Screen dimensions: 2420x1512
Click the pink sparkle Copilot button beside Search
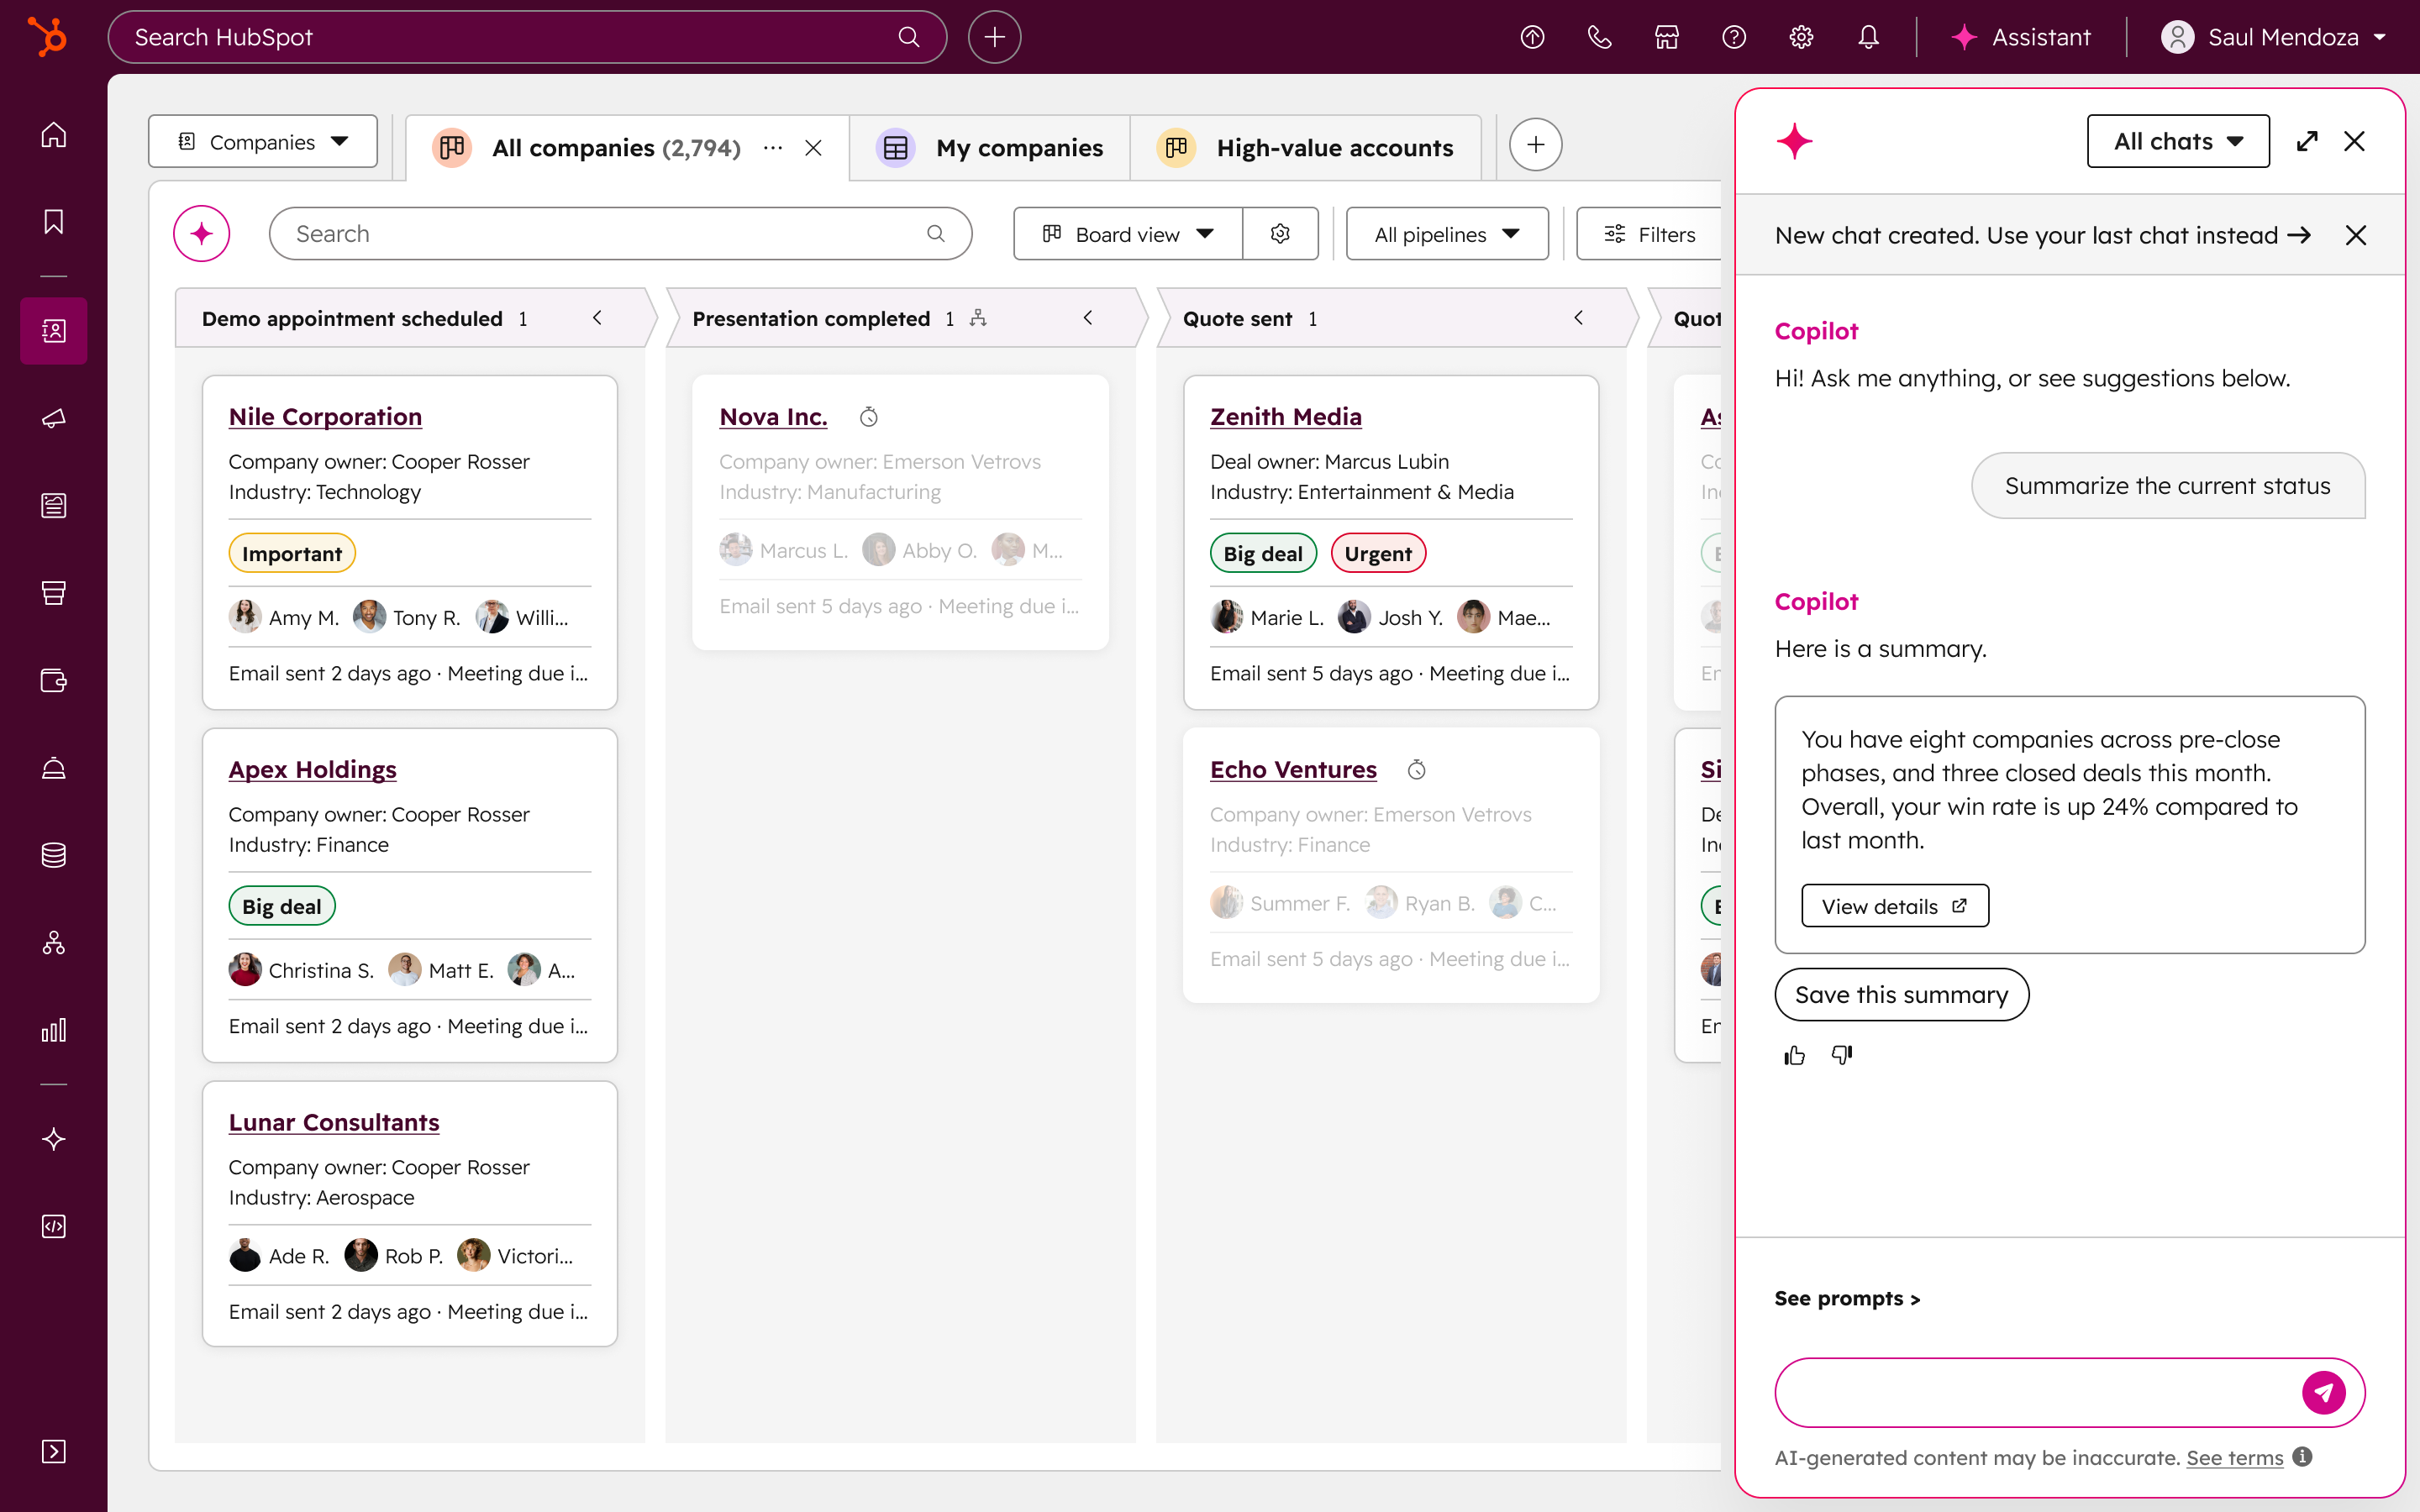click(x=202, y=234)
